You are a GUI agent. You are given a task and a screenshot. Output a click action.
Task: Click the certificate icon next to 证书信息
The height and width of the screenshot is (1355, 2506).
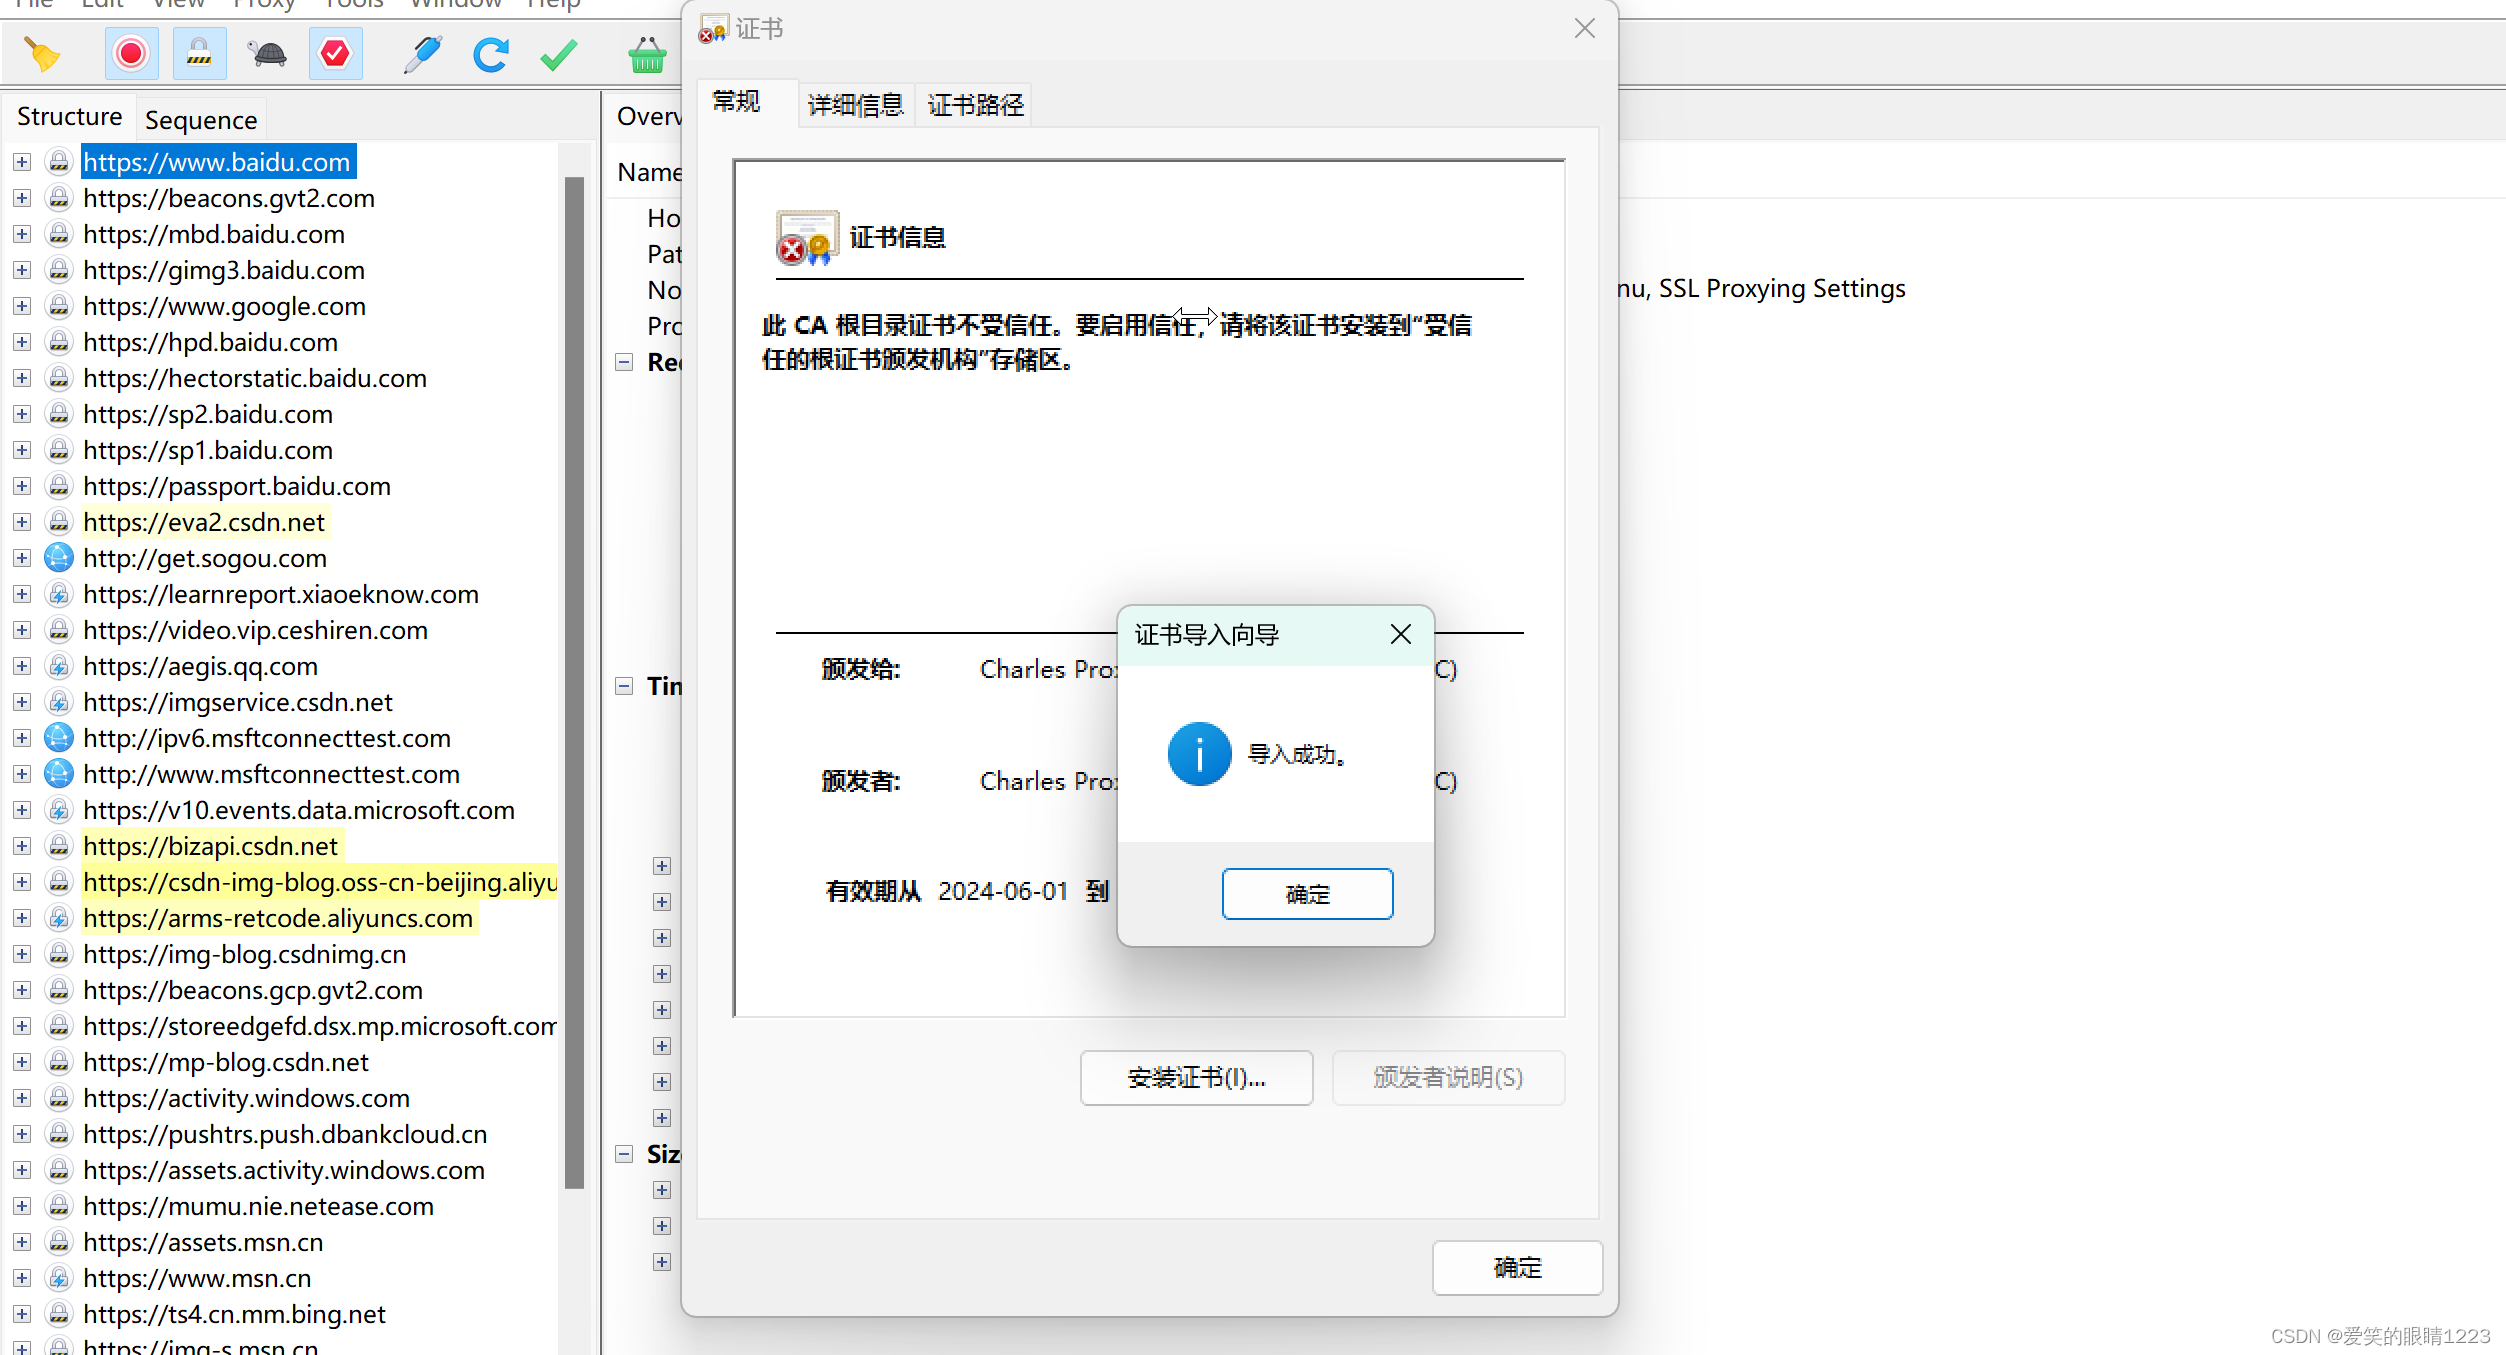click(806, 238)
